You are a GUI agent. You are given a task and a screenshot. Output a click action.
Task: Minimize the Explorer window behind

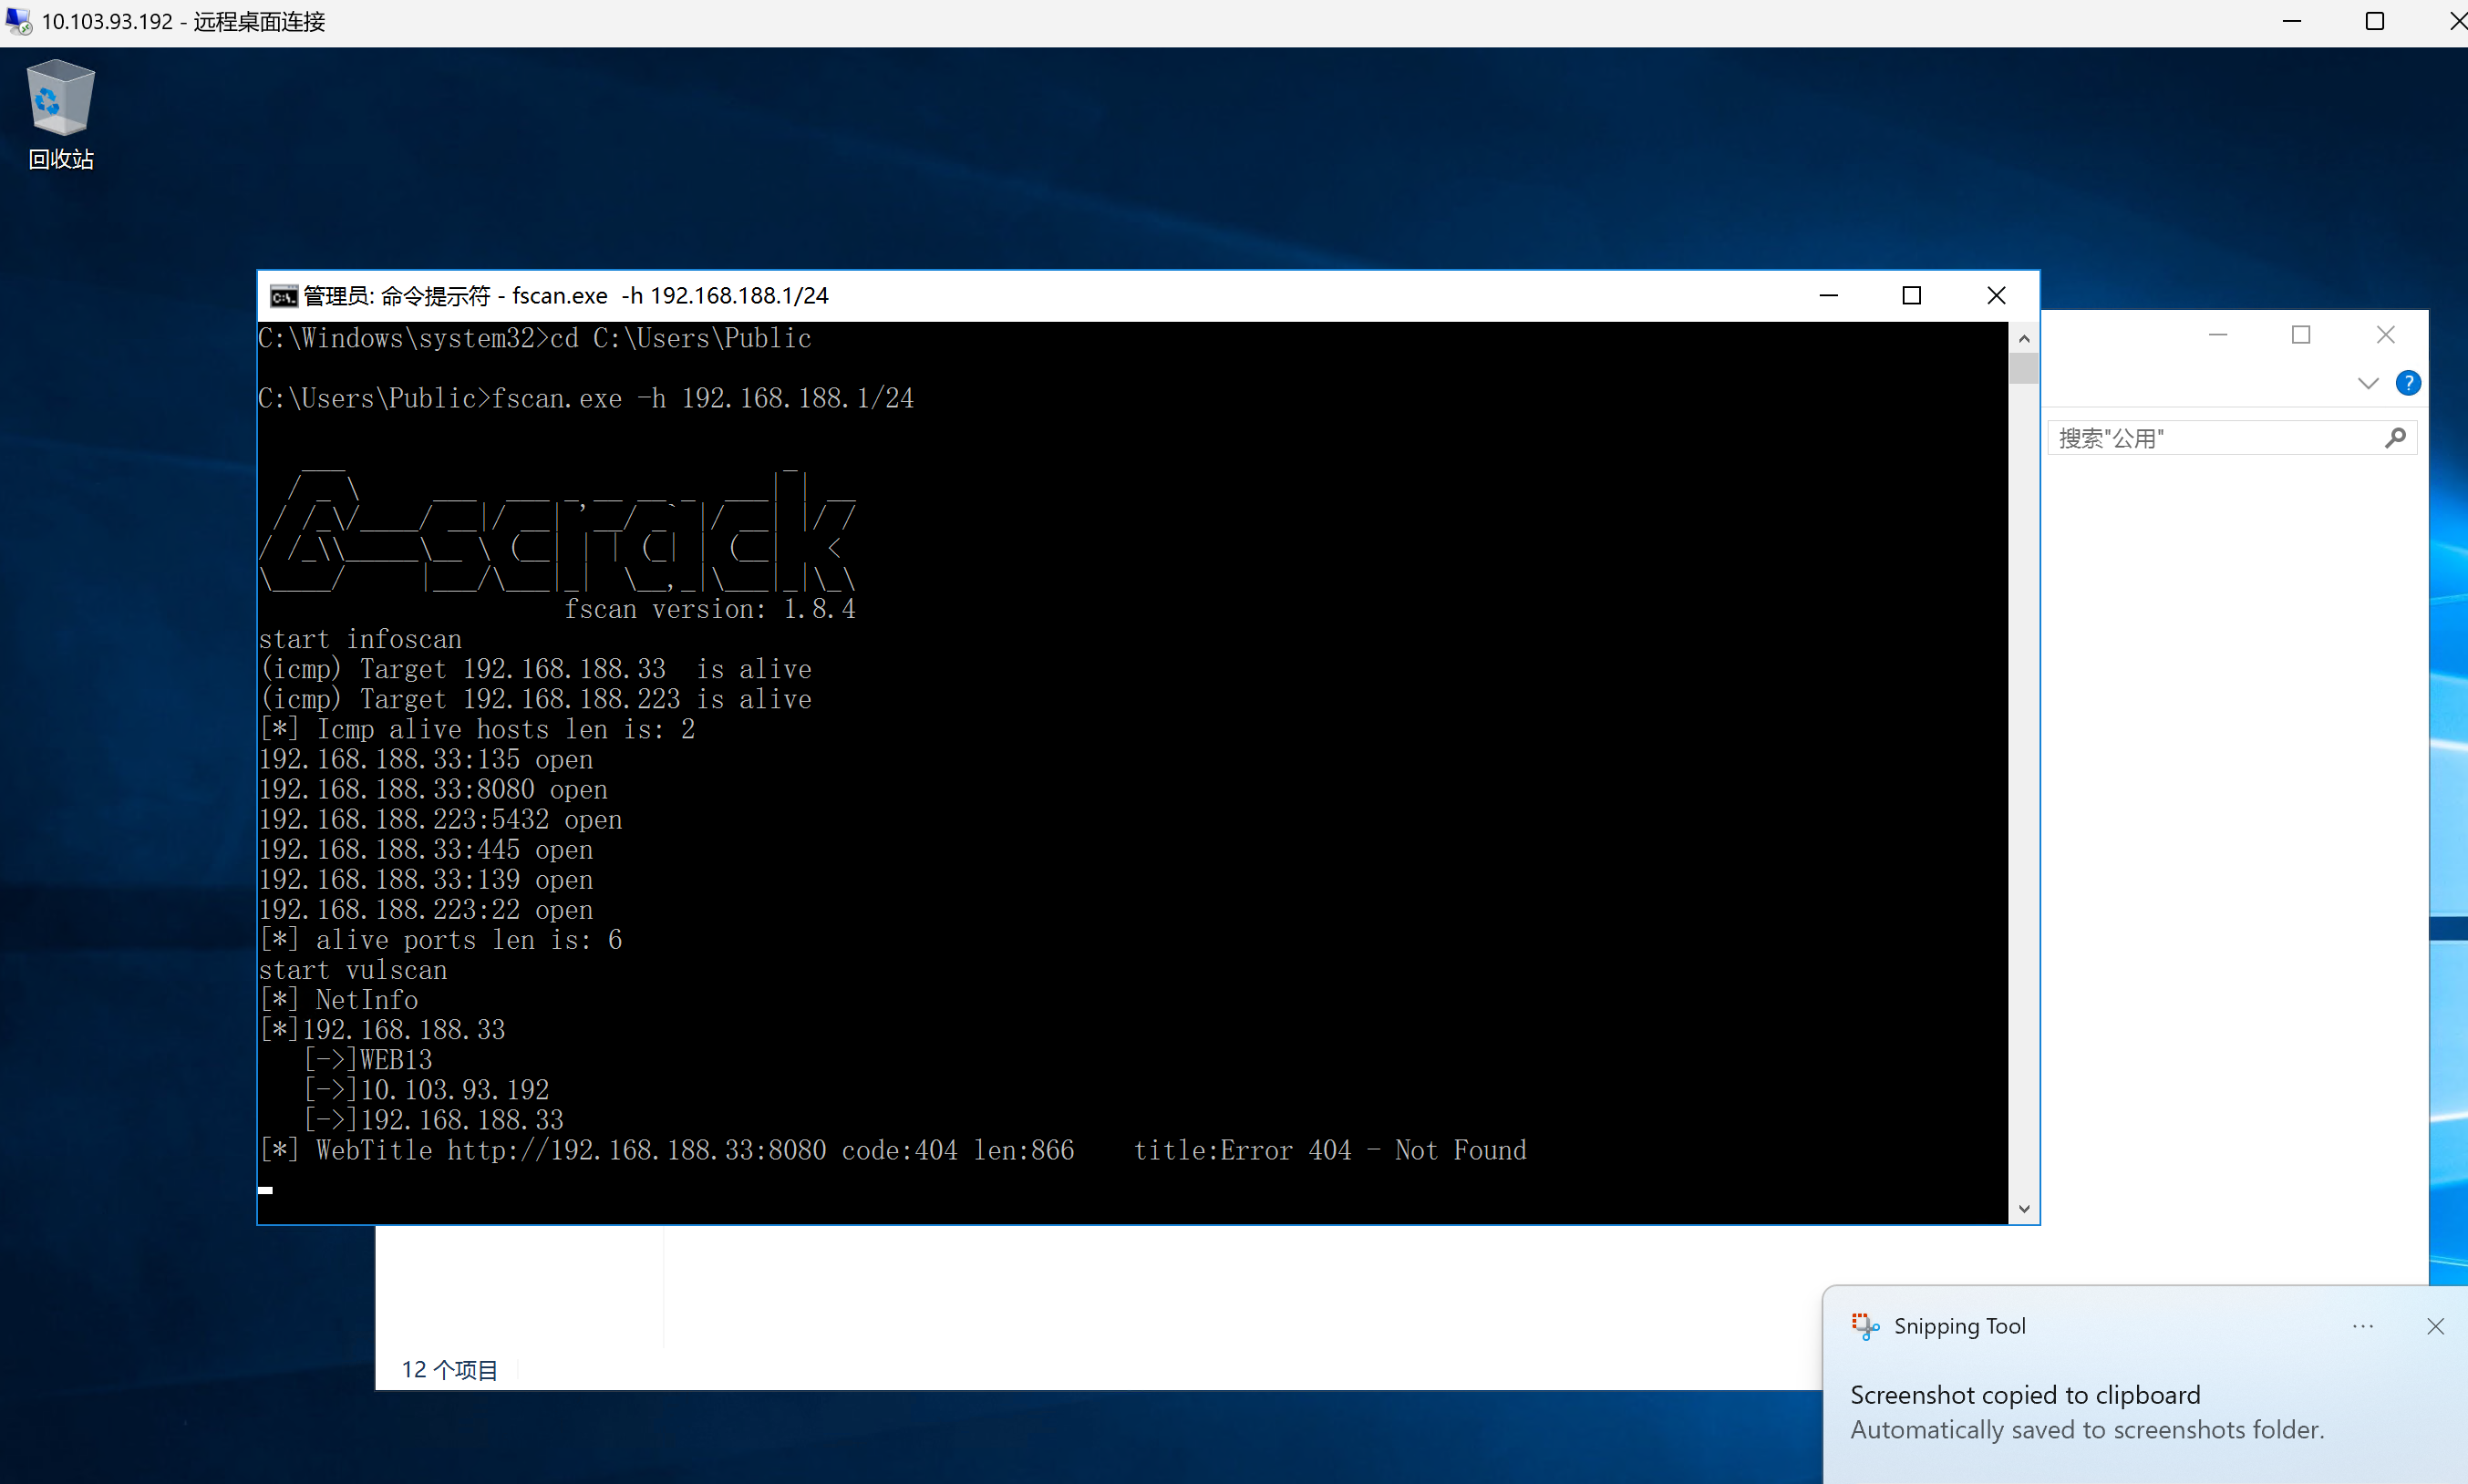coord(2218,335)
